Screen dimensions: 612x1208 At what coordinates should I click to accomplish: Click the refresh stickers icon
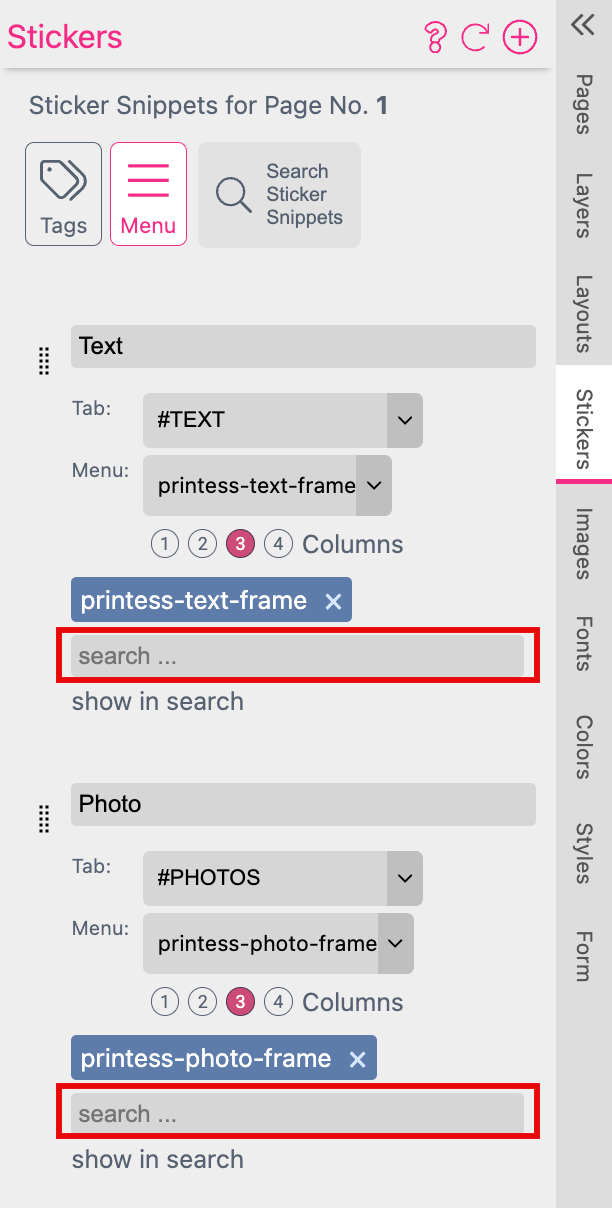[475, 38]
